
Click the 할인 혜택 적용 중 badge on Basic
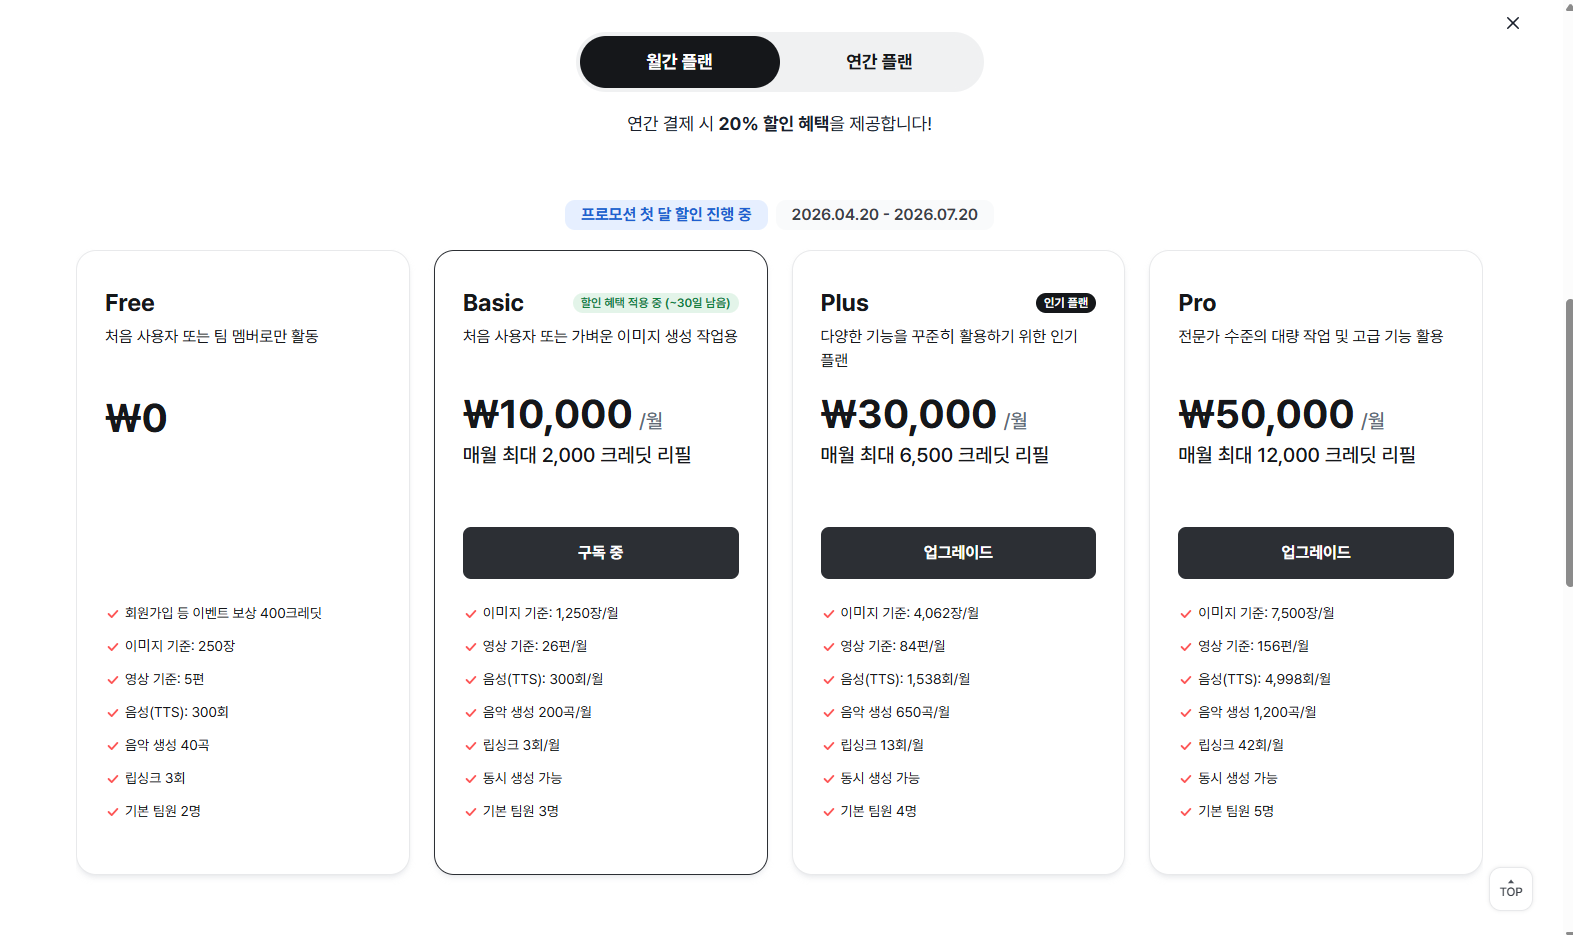pos(656,303)
